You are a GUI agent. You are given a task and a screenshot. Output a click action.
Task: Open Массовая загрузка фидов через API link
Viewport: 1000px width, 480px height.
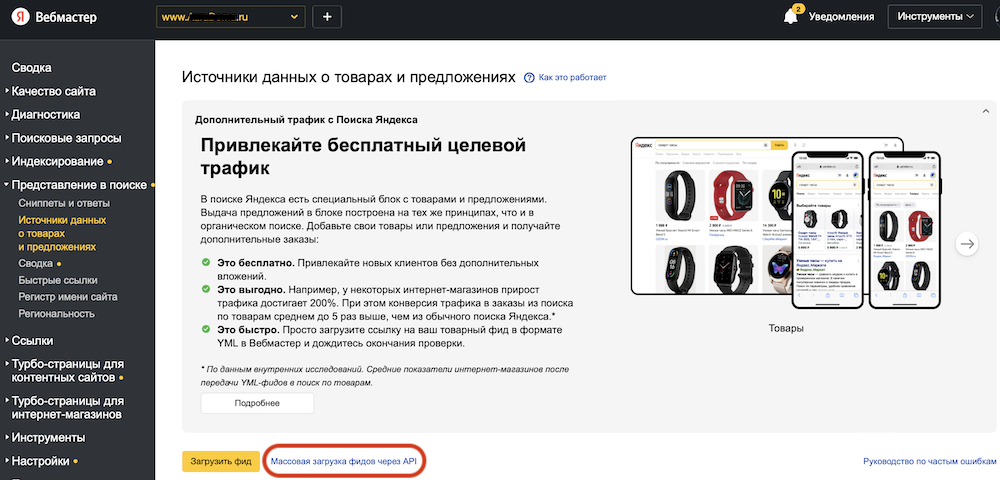coord(342,461)
